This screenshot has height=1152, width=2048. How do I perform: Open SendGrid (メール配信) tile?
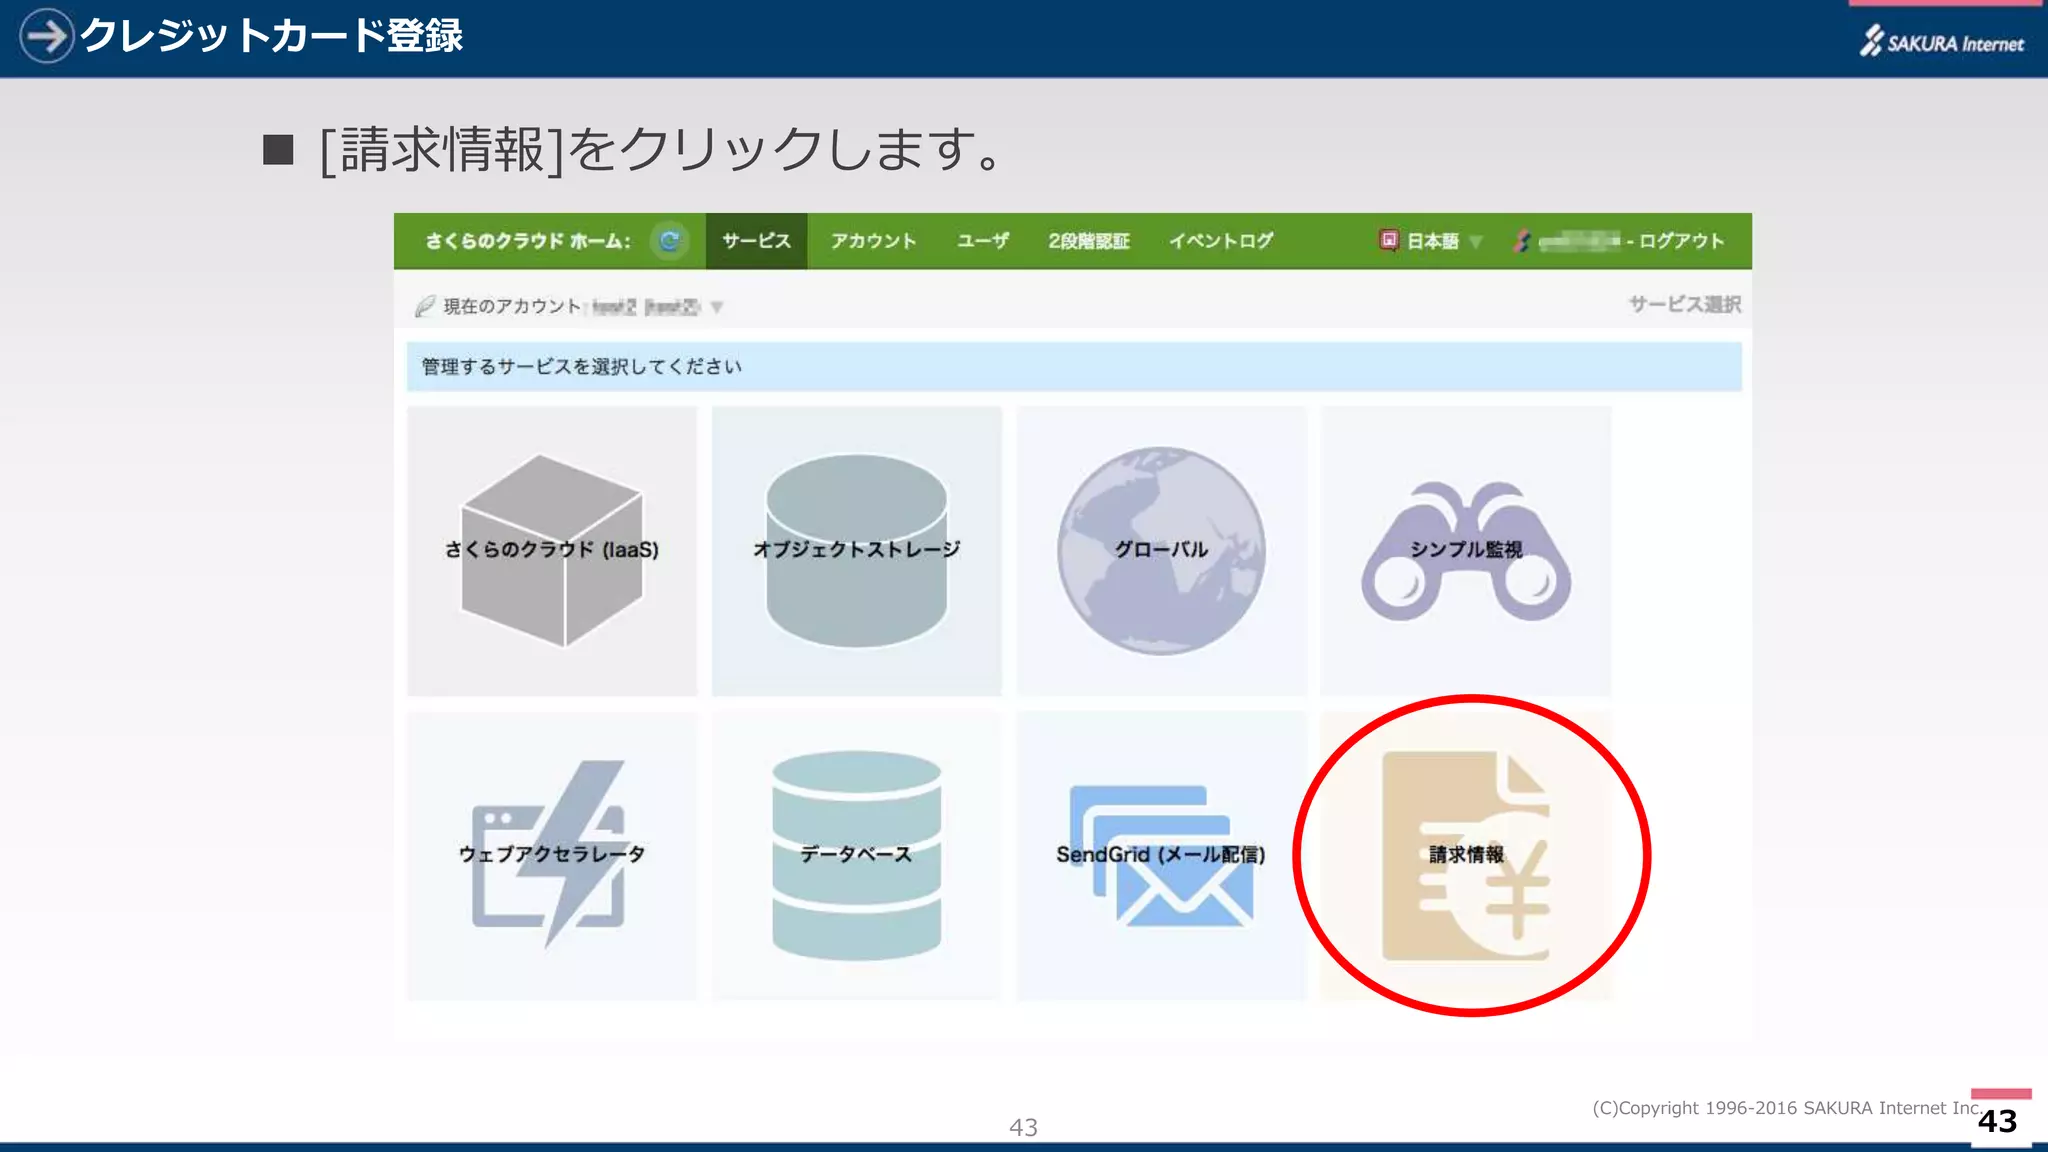pos(1161,855)
